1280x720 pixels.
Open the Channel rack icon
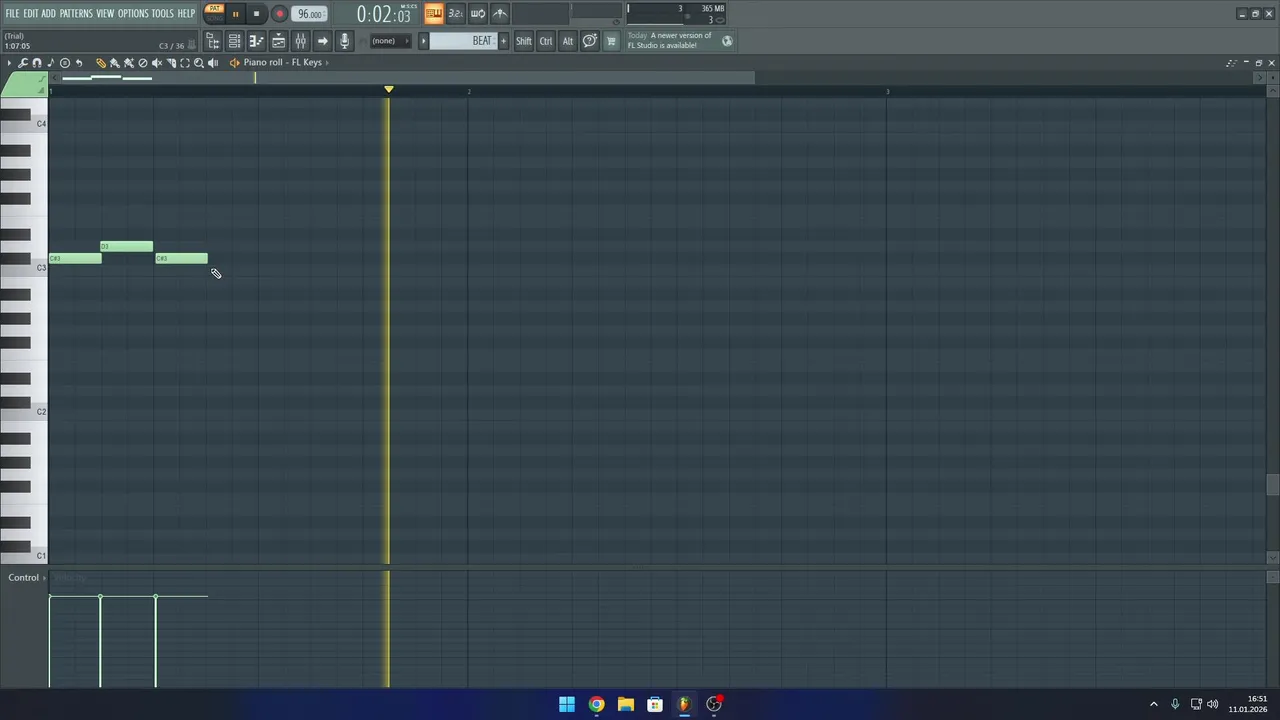pyautogui.click(x=234, y=41)
